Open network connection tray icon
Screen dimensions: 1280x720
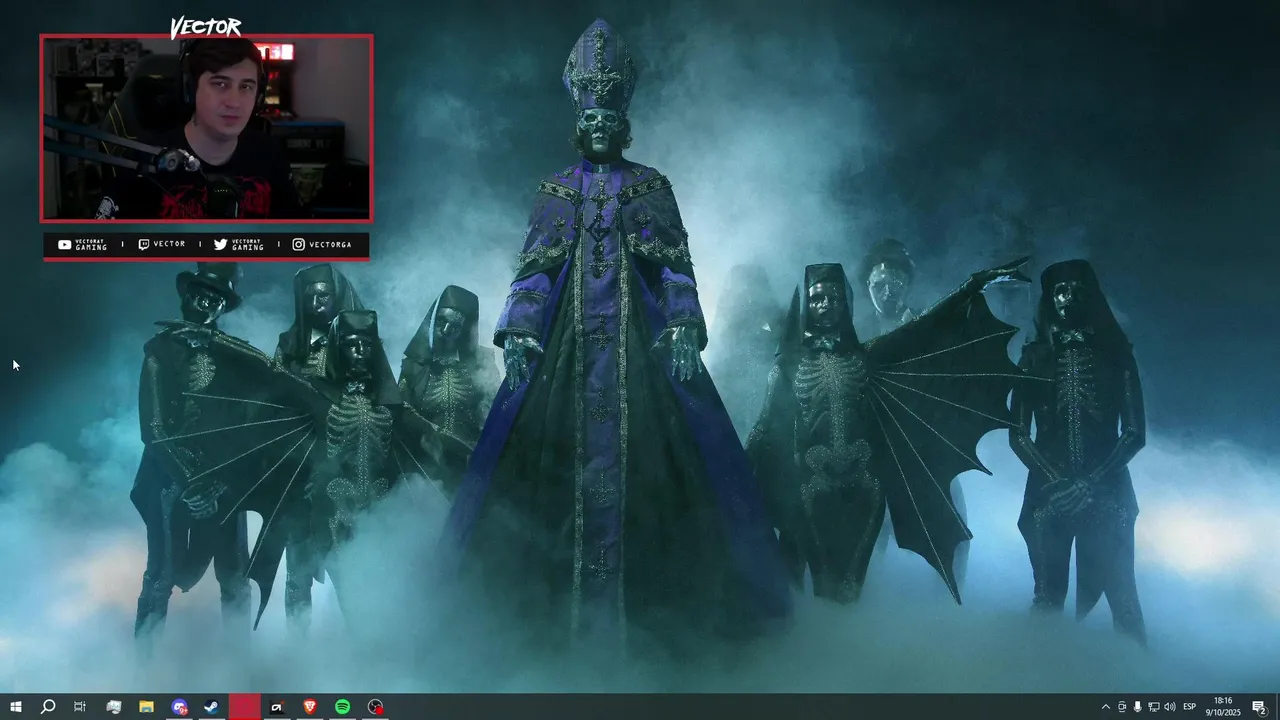[1153, 707]
